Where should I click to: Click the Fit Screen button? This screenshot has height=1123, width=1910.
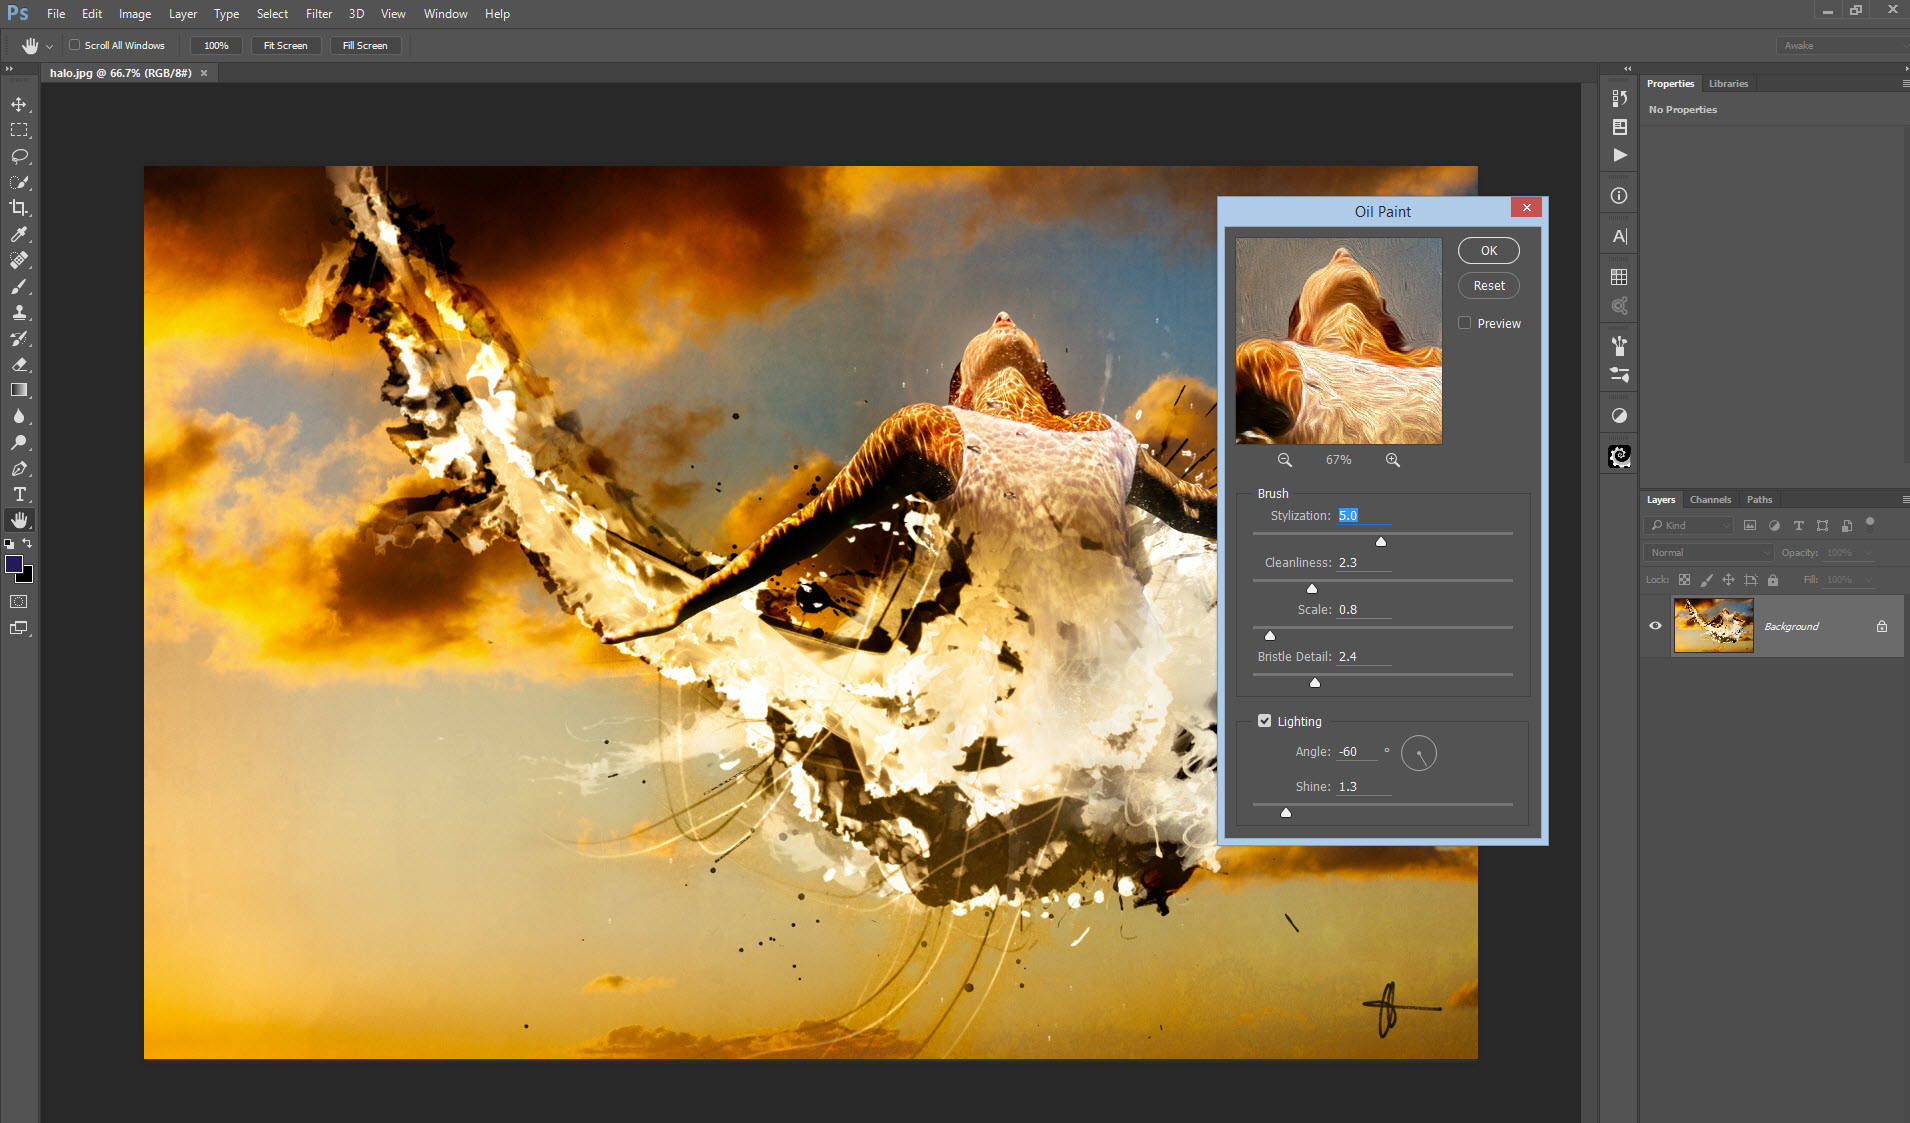pyautogui.click(x=285, y=45)
